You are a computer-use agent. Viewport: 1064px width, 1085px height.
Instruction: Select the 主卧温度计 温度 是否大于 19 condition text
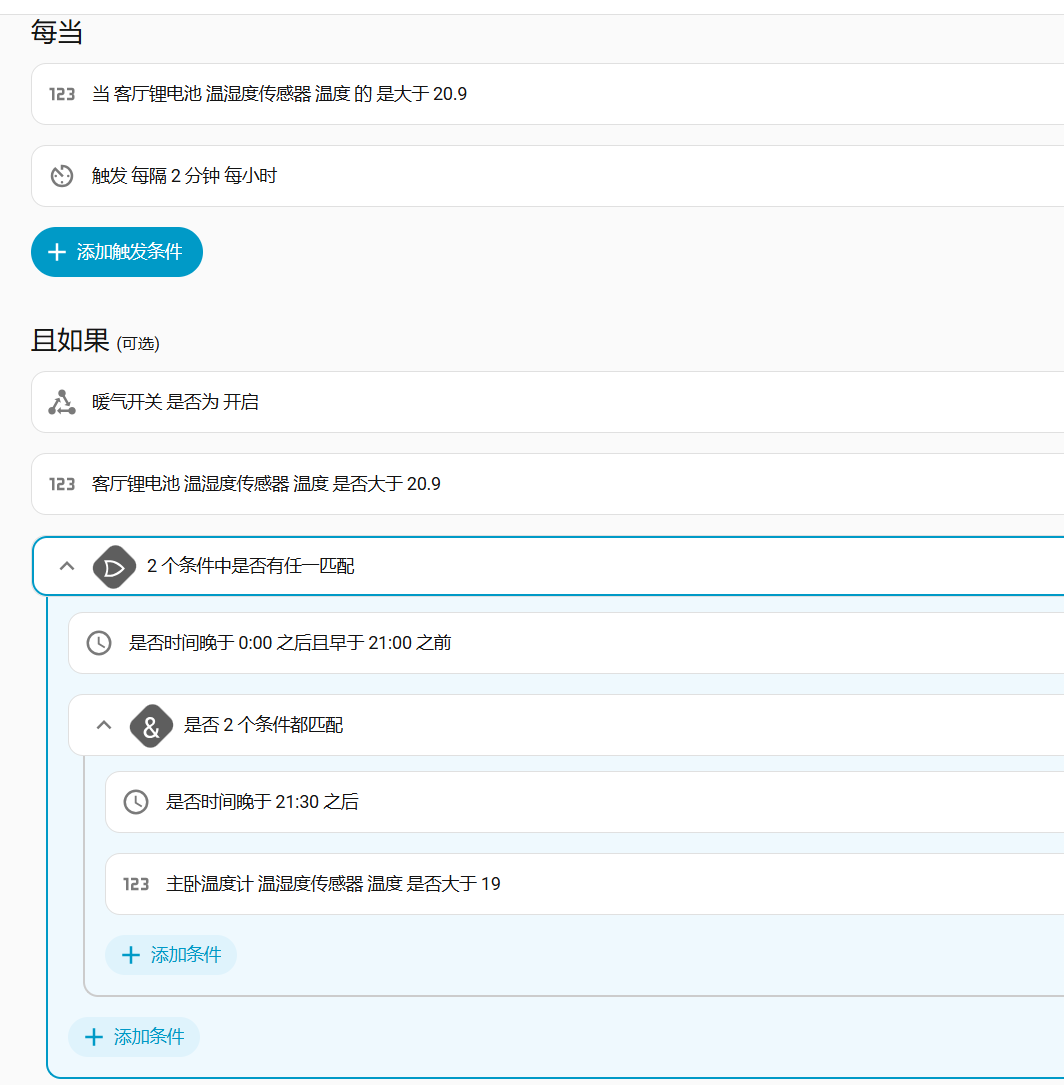click(x=333, y=884)
